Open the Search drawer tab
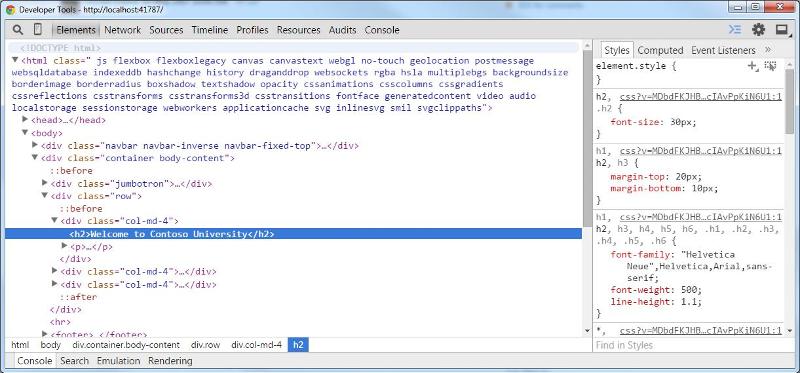Viewport: 800px width, 373px height. (74, 361)
